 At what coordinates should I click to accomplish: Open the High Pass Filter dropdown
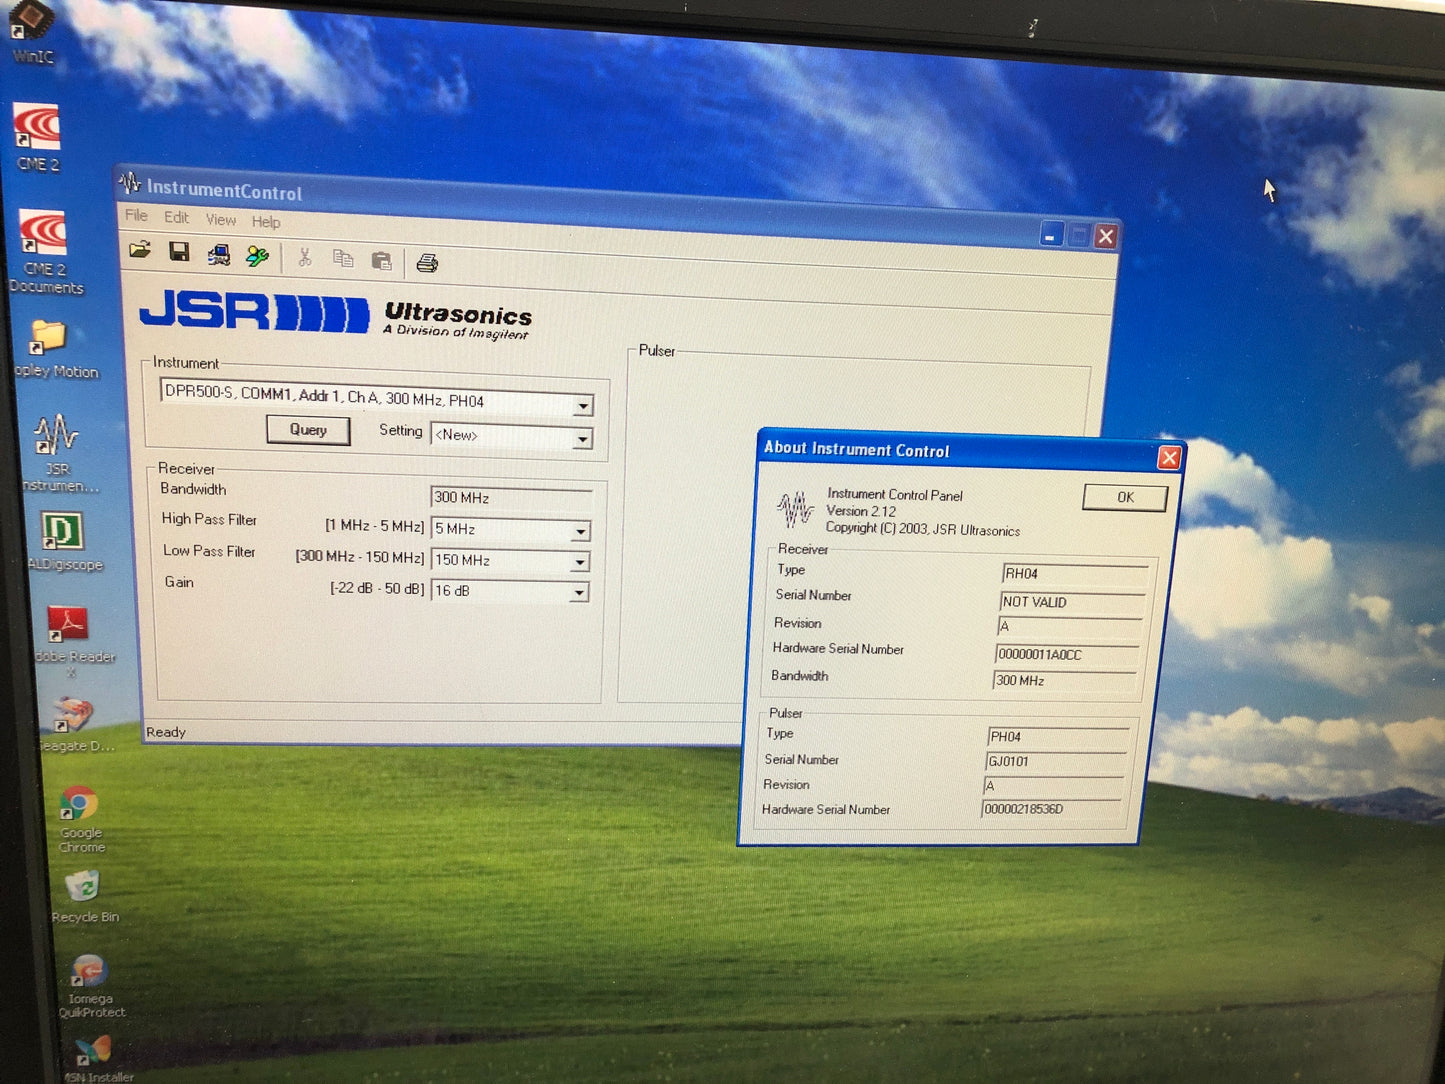[x=580, y=532]
